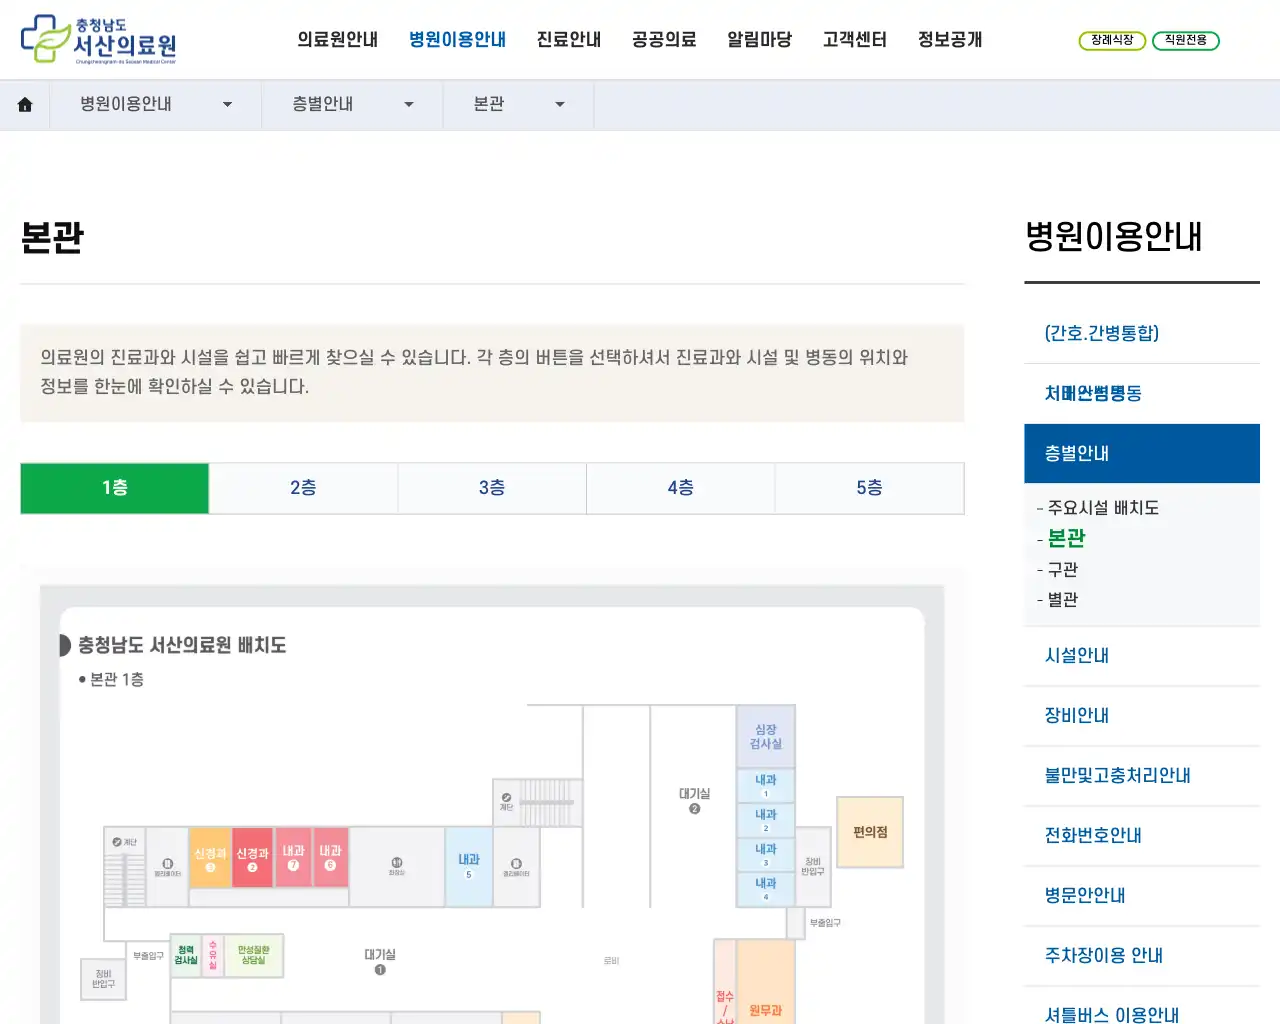Open (간호.간병통합) sidebar link
This screenshot has width=1280, height=1024.
(x=1142, y=333)
